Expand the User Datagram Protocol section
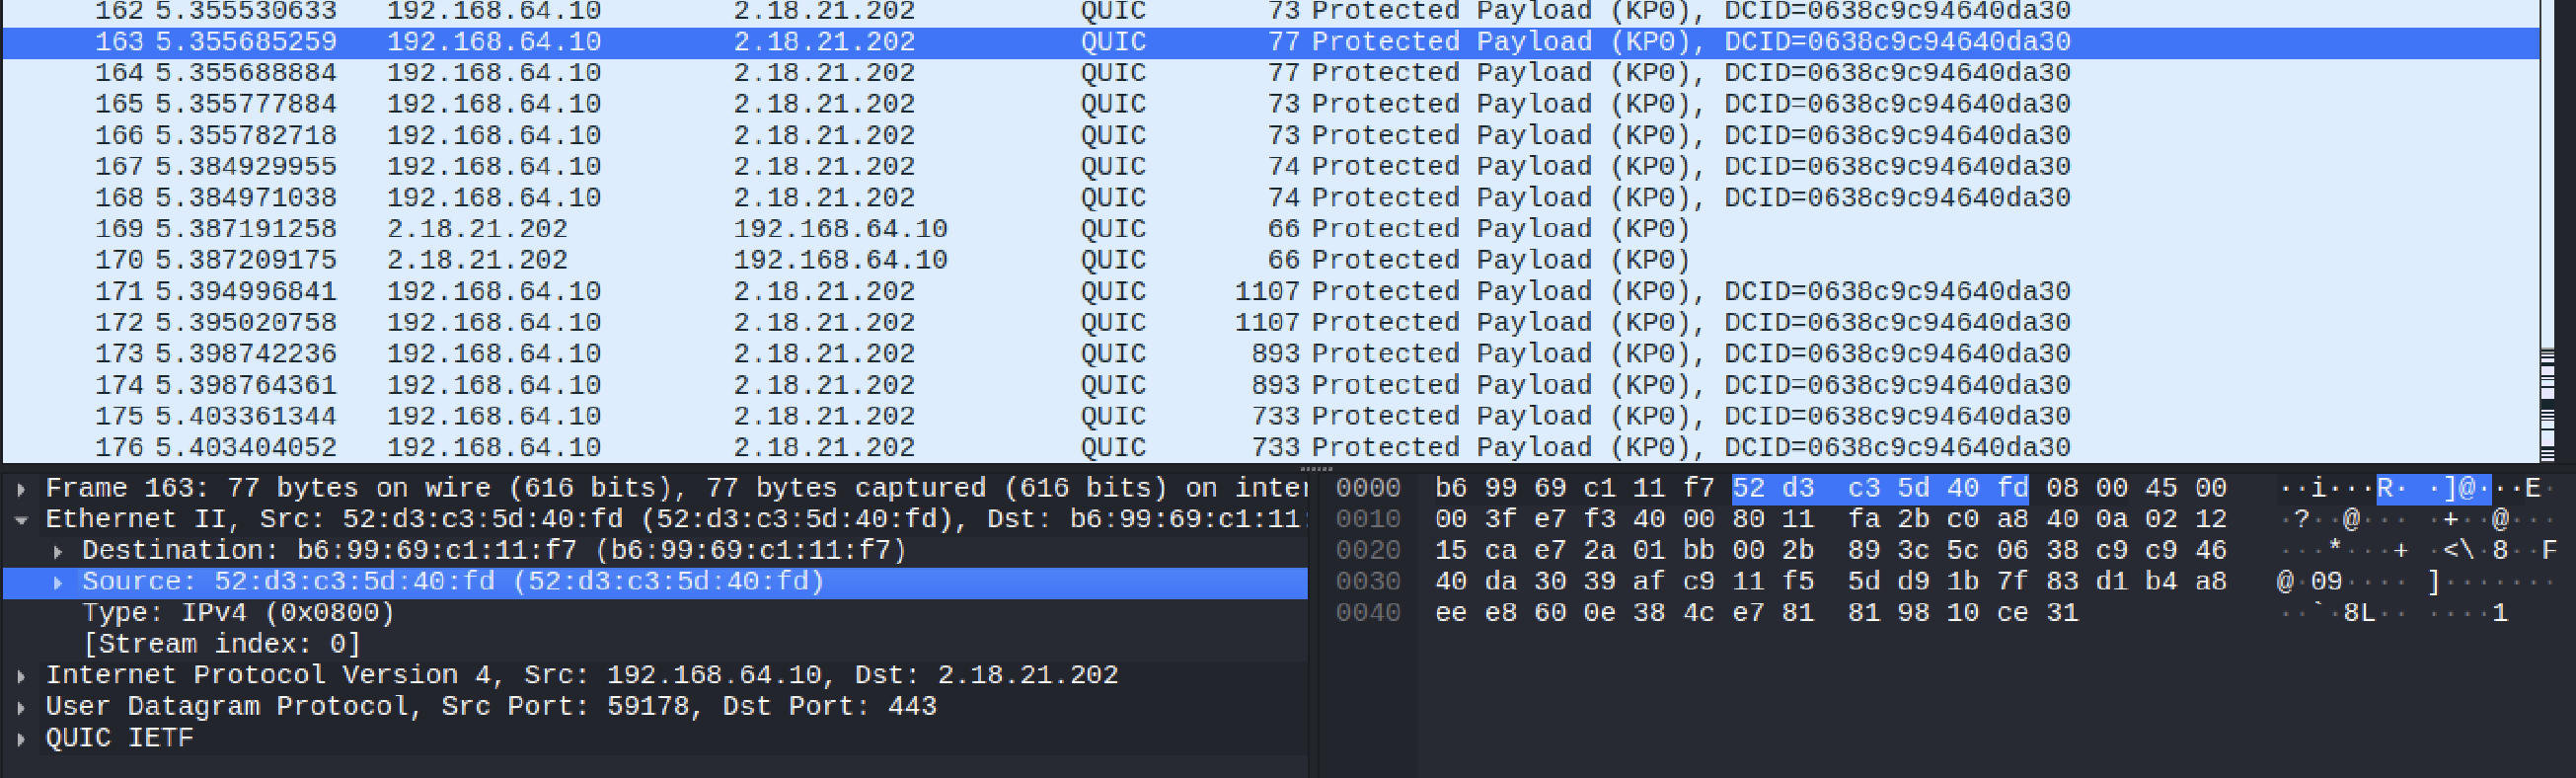Screen dimensions: 2576x778 coord(21,707)
